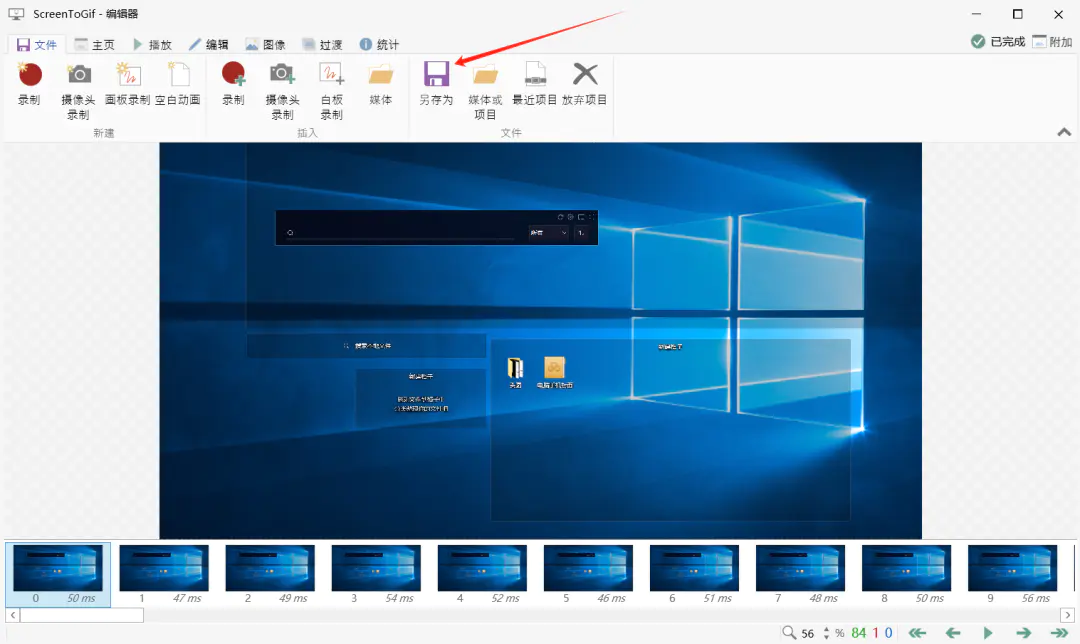Click the zoom magnifier icon

789,632
